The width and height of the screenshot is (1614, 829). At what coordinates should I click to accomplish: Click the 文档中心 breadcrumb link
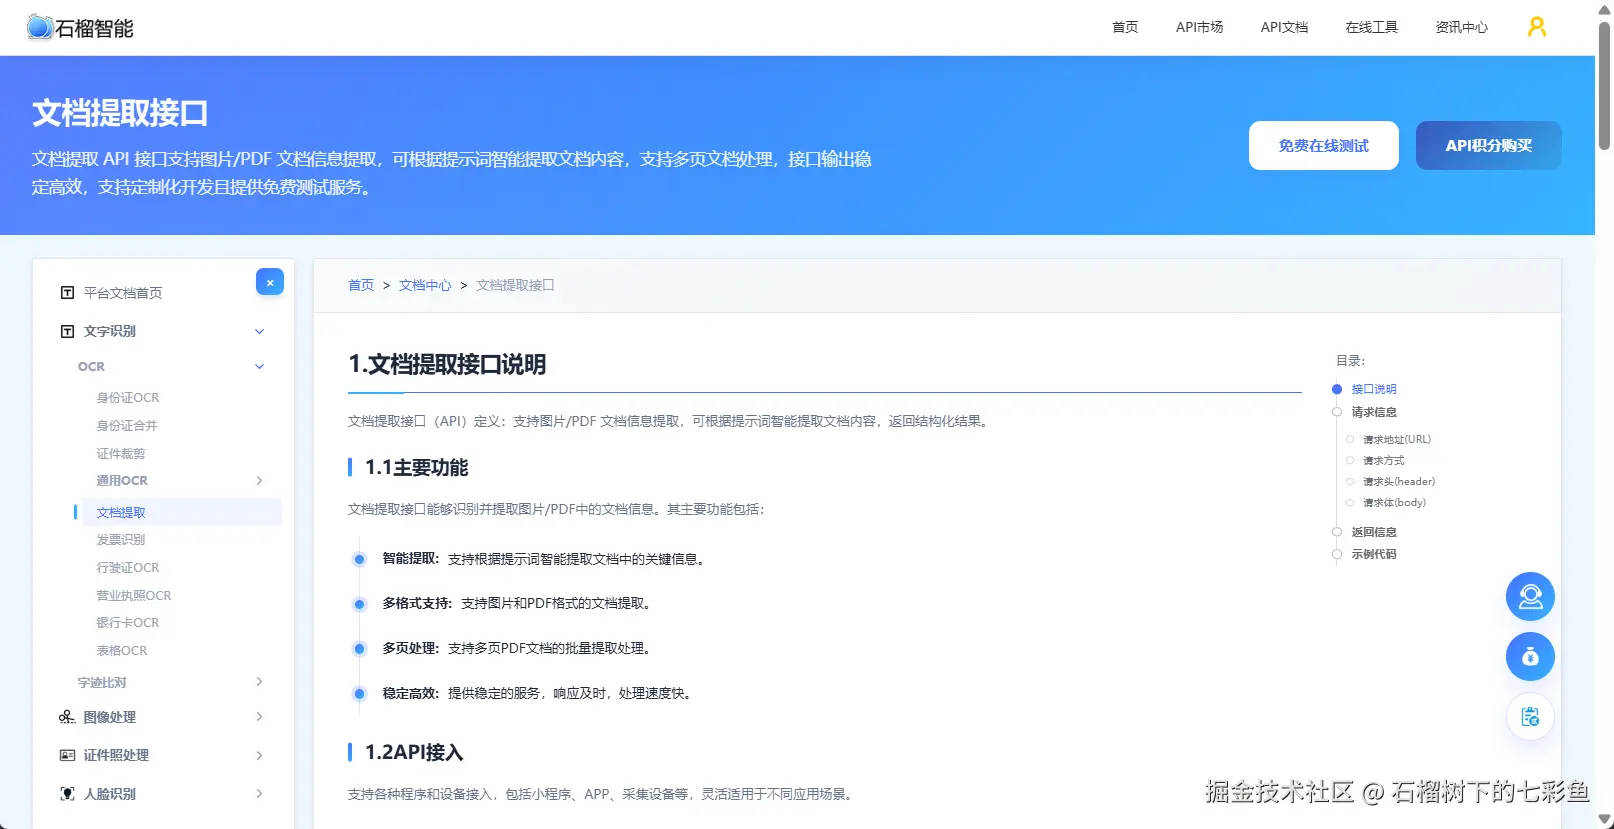(425, 285)
